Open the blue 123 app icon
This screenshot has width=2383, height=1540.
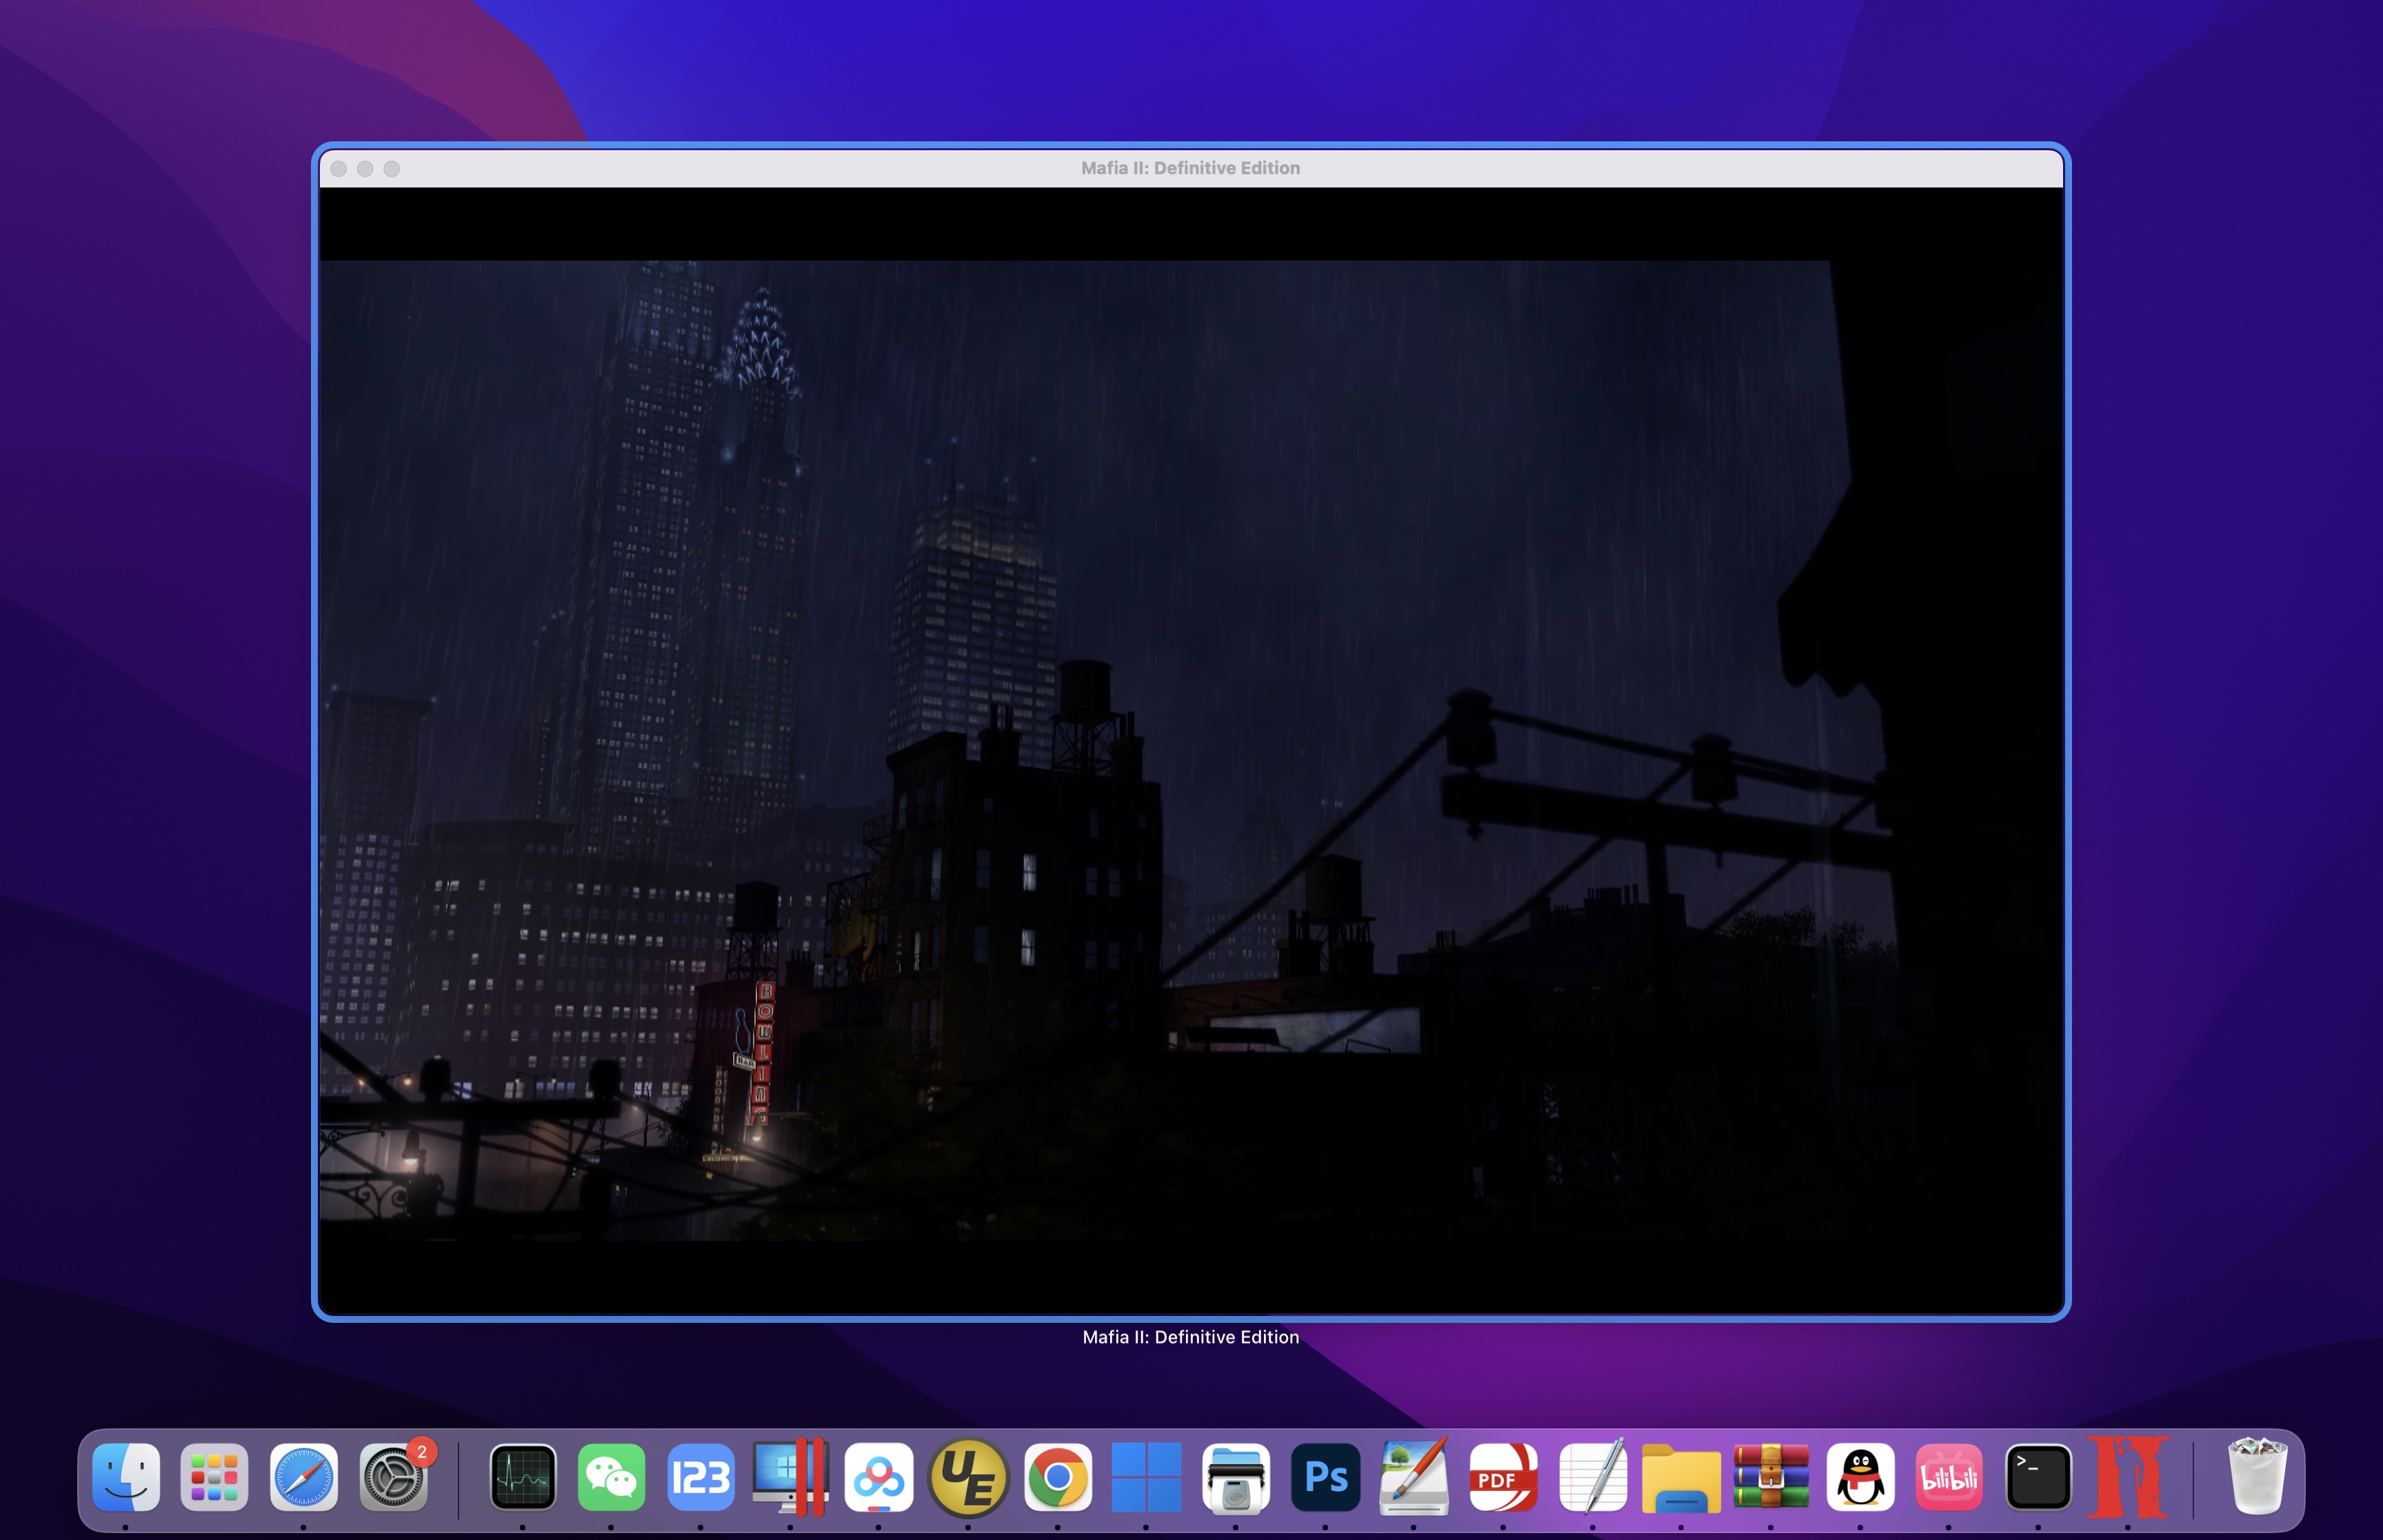click(x=700, y=1477)
